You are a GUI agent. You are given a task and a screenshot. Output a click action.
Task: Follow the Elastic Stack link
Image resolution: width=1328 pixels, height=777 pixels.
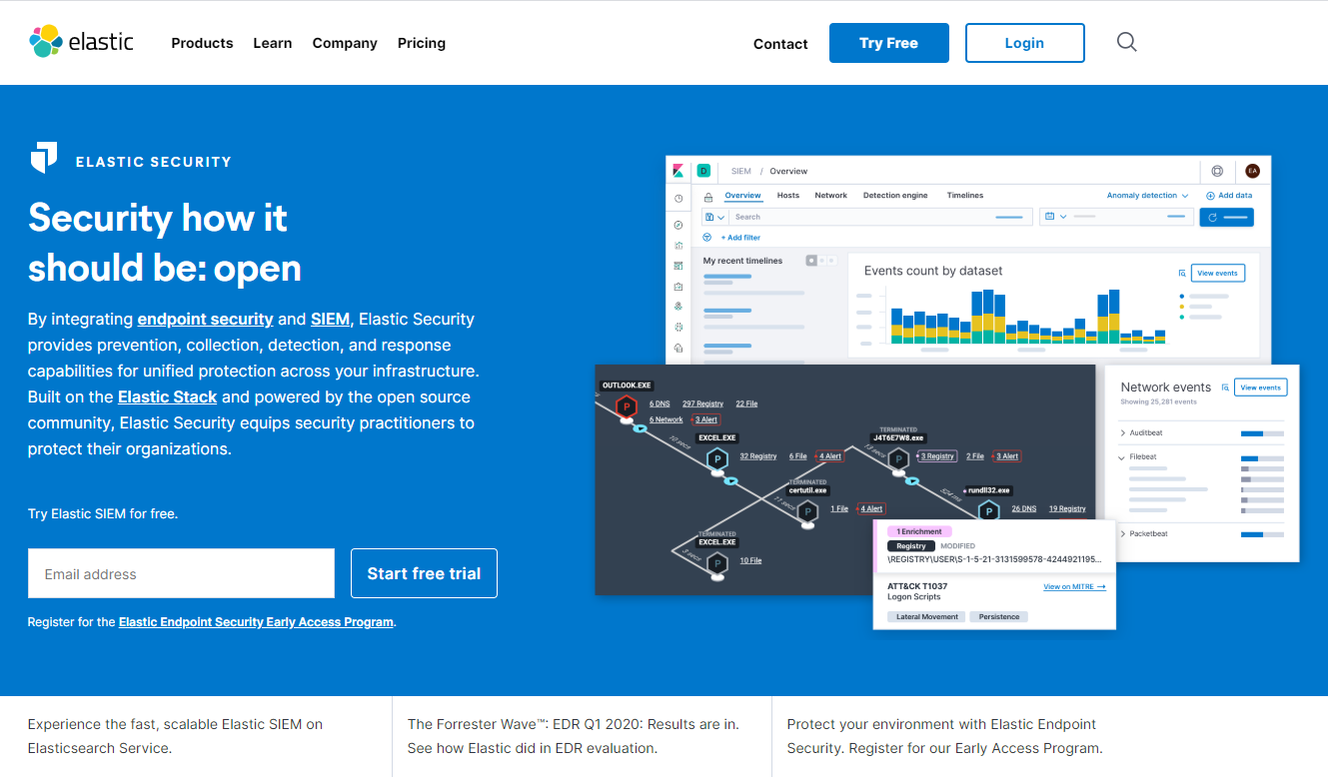(168, 397)
